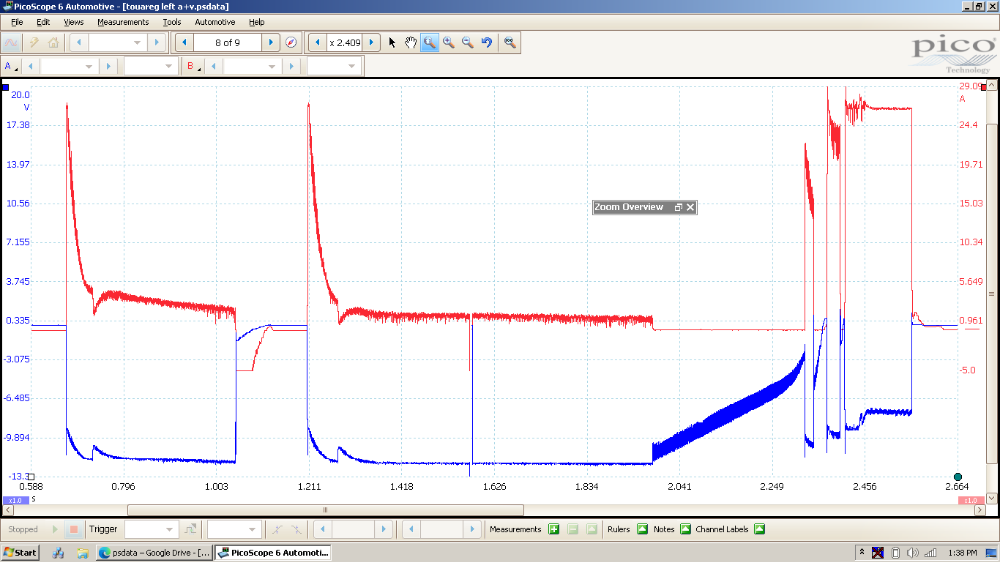Screen dimensions: 1000x562
Task: Click the zoom in magnifier
Action: [448, 42]
